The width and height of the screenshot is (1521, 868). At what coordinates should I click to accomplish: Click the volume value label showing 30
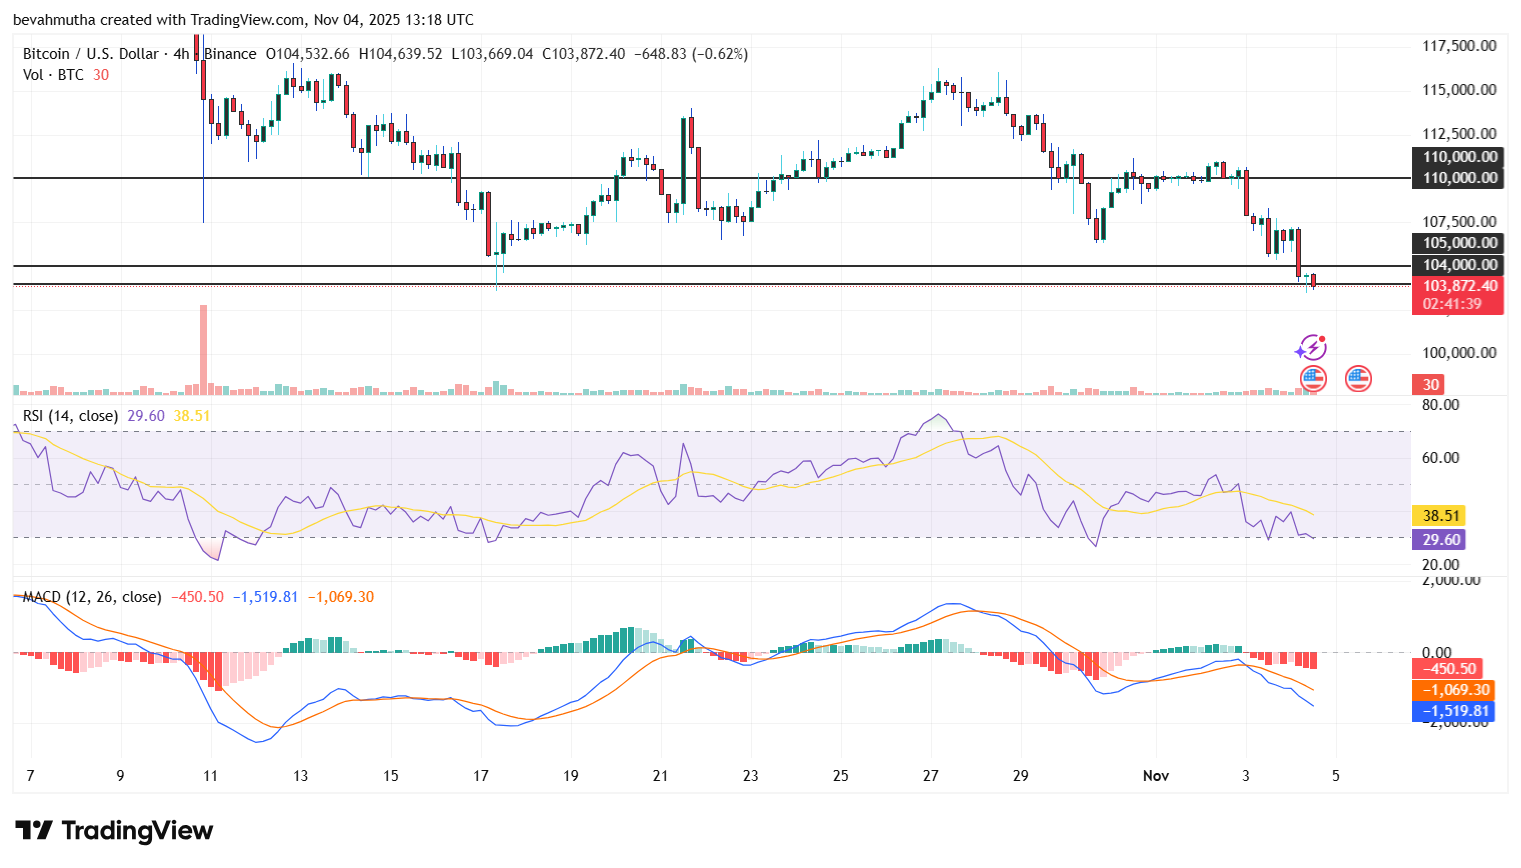point(1429,384)
